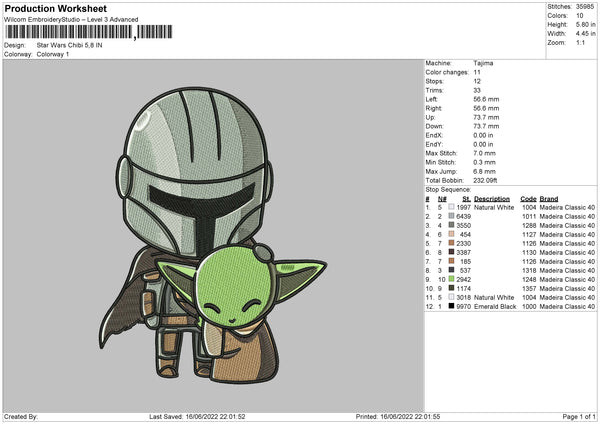Select the Trims value 33
600x424 pixels.
(x=477, y=90)
